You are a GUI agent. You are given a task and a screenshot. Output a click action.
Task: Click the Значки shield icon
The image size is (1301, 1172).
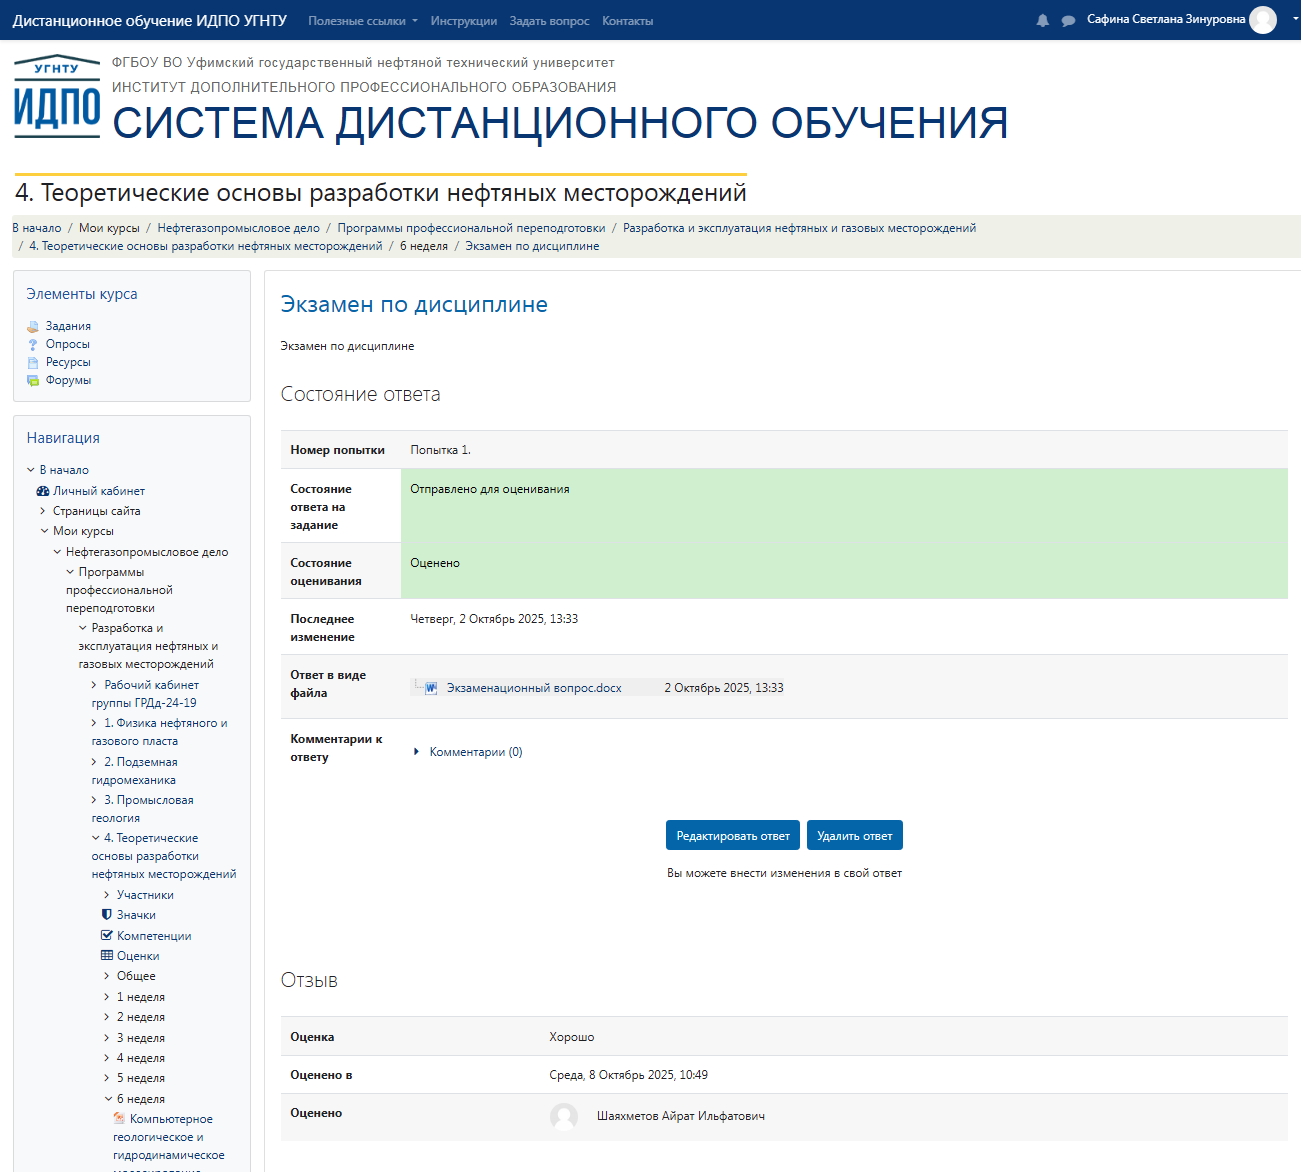tap(106, 914)
